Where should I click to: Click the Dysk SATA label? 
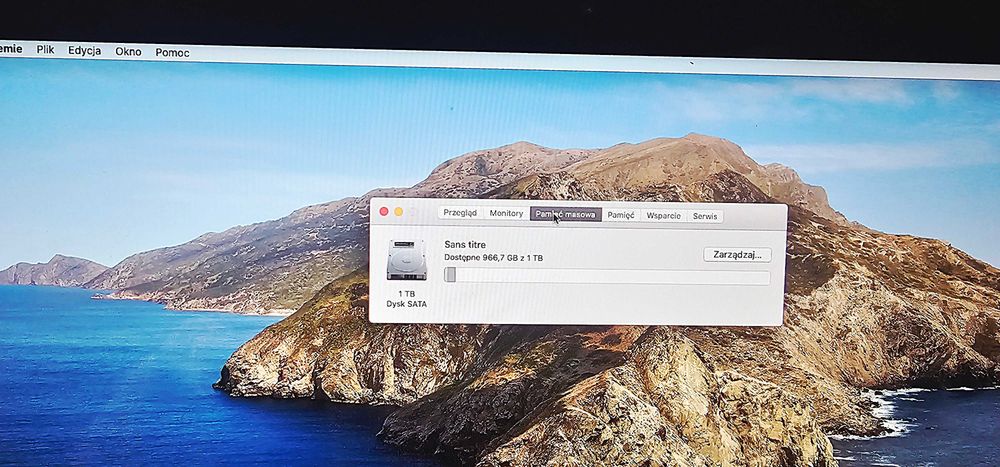(406, 304)
